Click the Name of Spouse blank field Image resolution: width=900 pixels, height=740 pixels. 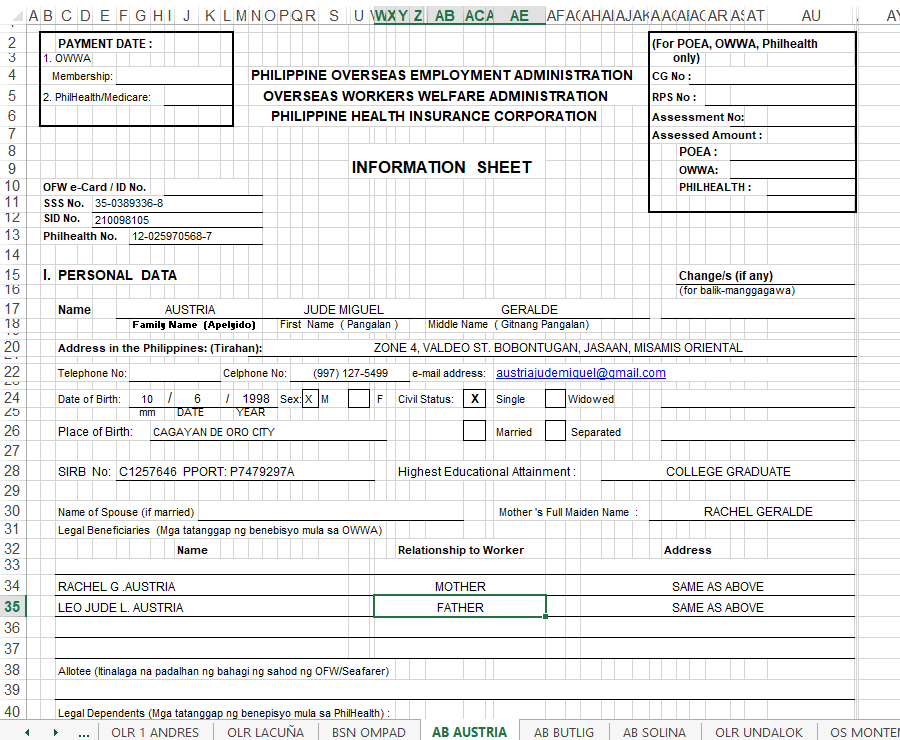(331, 512)
